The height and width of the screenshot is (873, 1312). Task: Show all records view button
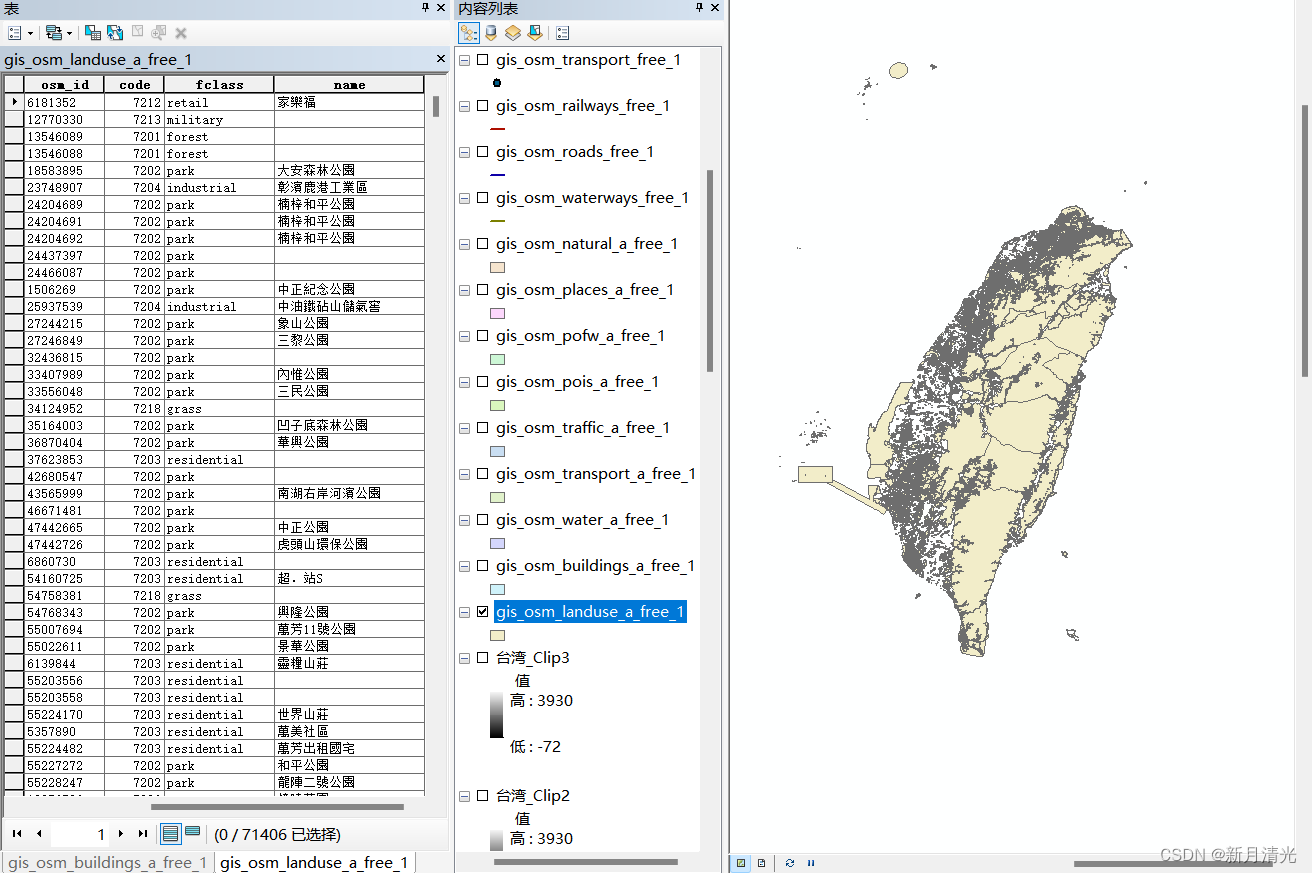[170, 833]
